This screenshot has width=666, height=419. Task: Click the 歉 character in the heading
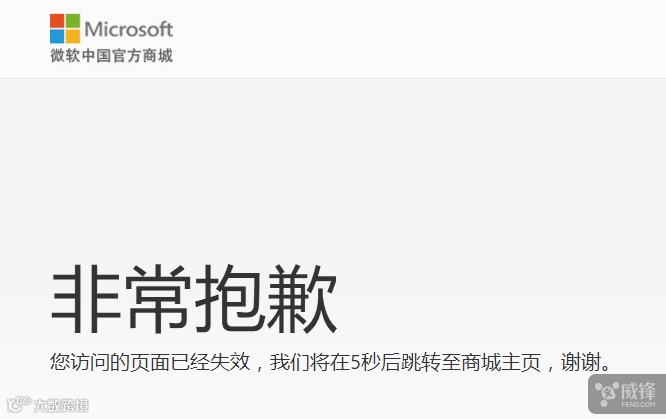tap(302, 299)
